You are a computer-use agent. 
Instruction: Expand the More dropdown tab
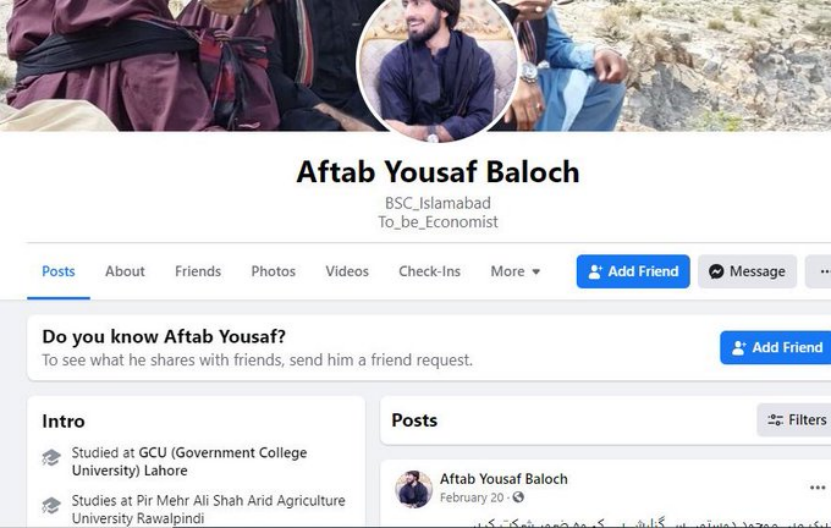coord(515,271)
